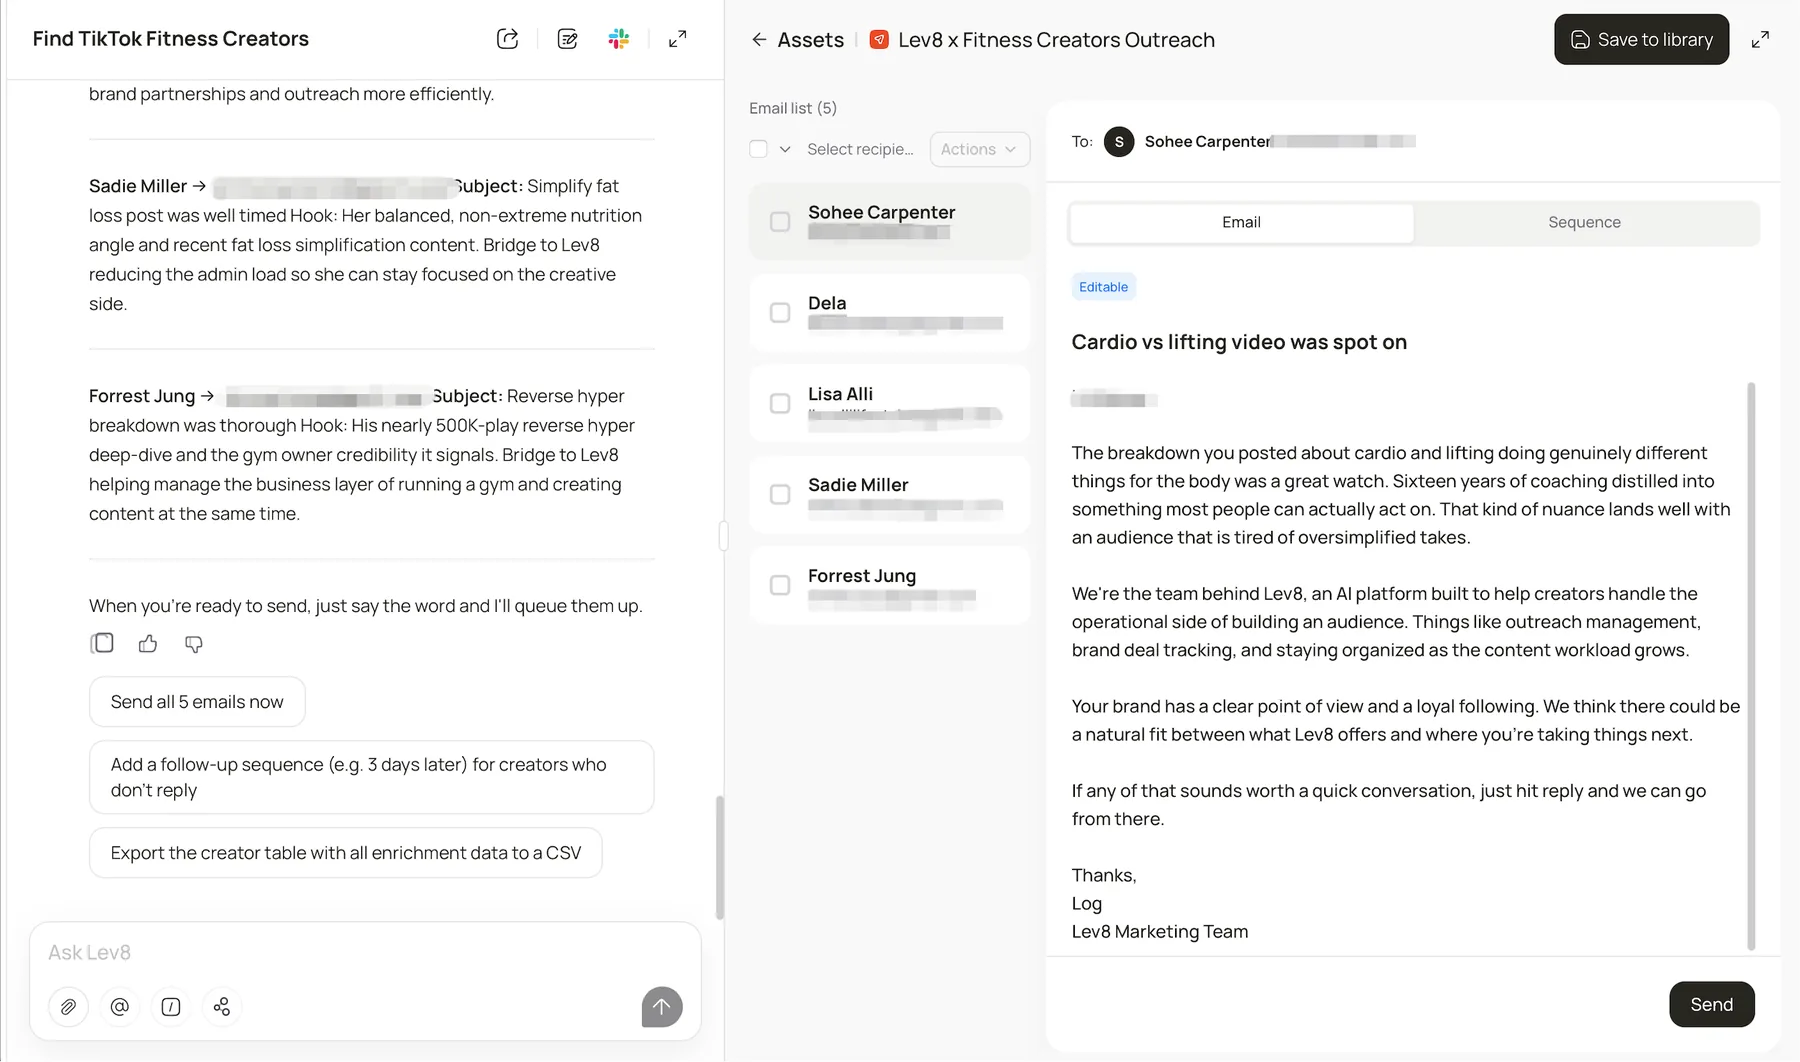1800x1062 pixels.
Task: Tick the checkbox for Sadie Miller
Action: [x=780, y=494]
